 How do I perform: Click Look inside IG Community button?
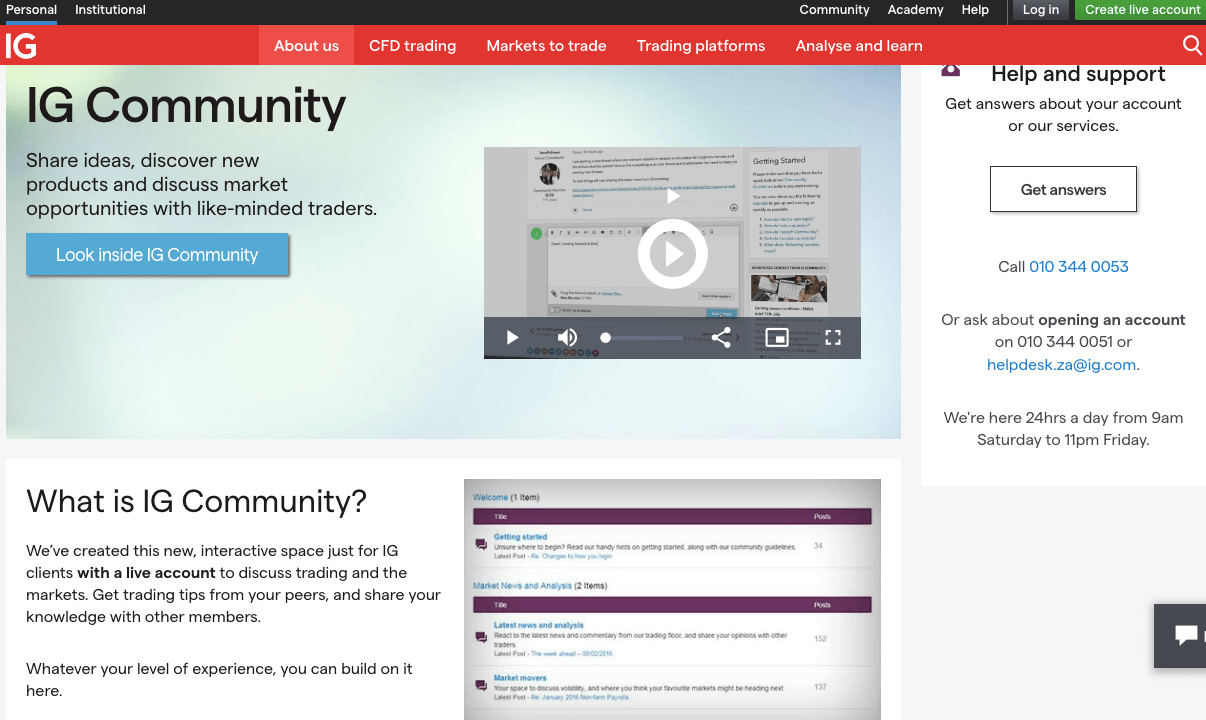point(157,255)
